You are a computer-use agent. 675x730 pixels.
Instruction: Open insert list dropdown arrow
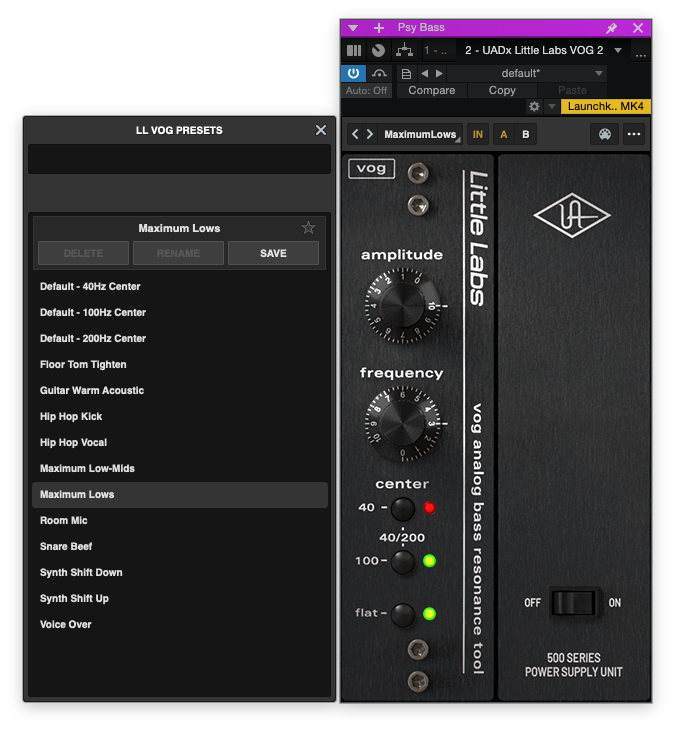(x=618, y=50)
